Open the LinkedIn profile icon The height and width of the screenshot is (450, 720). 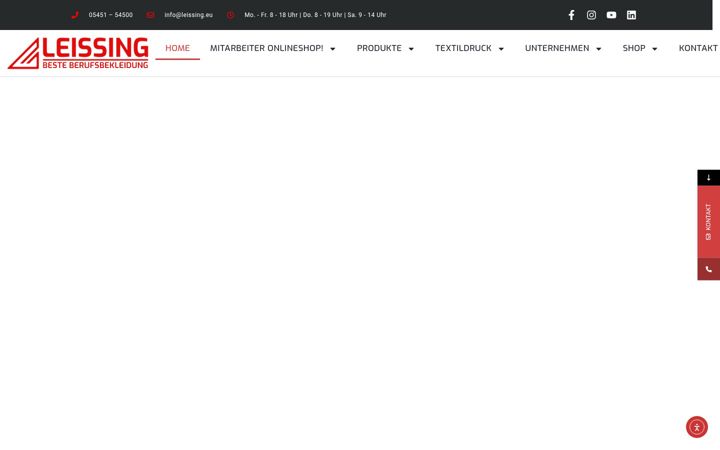click(x=631, y=15)
